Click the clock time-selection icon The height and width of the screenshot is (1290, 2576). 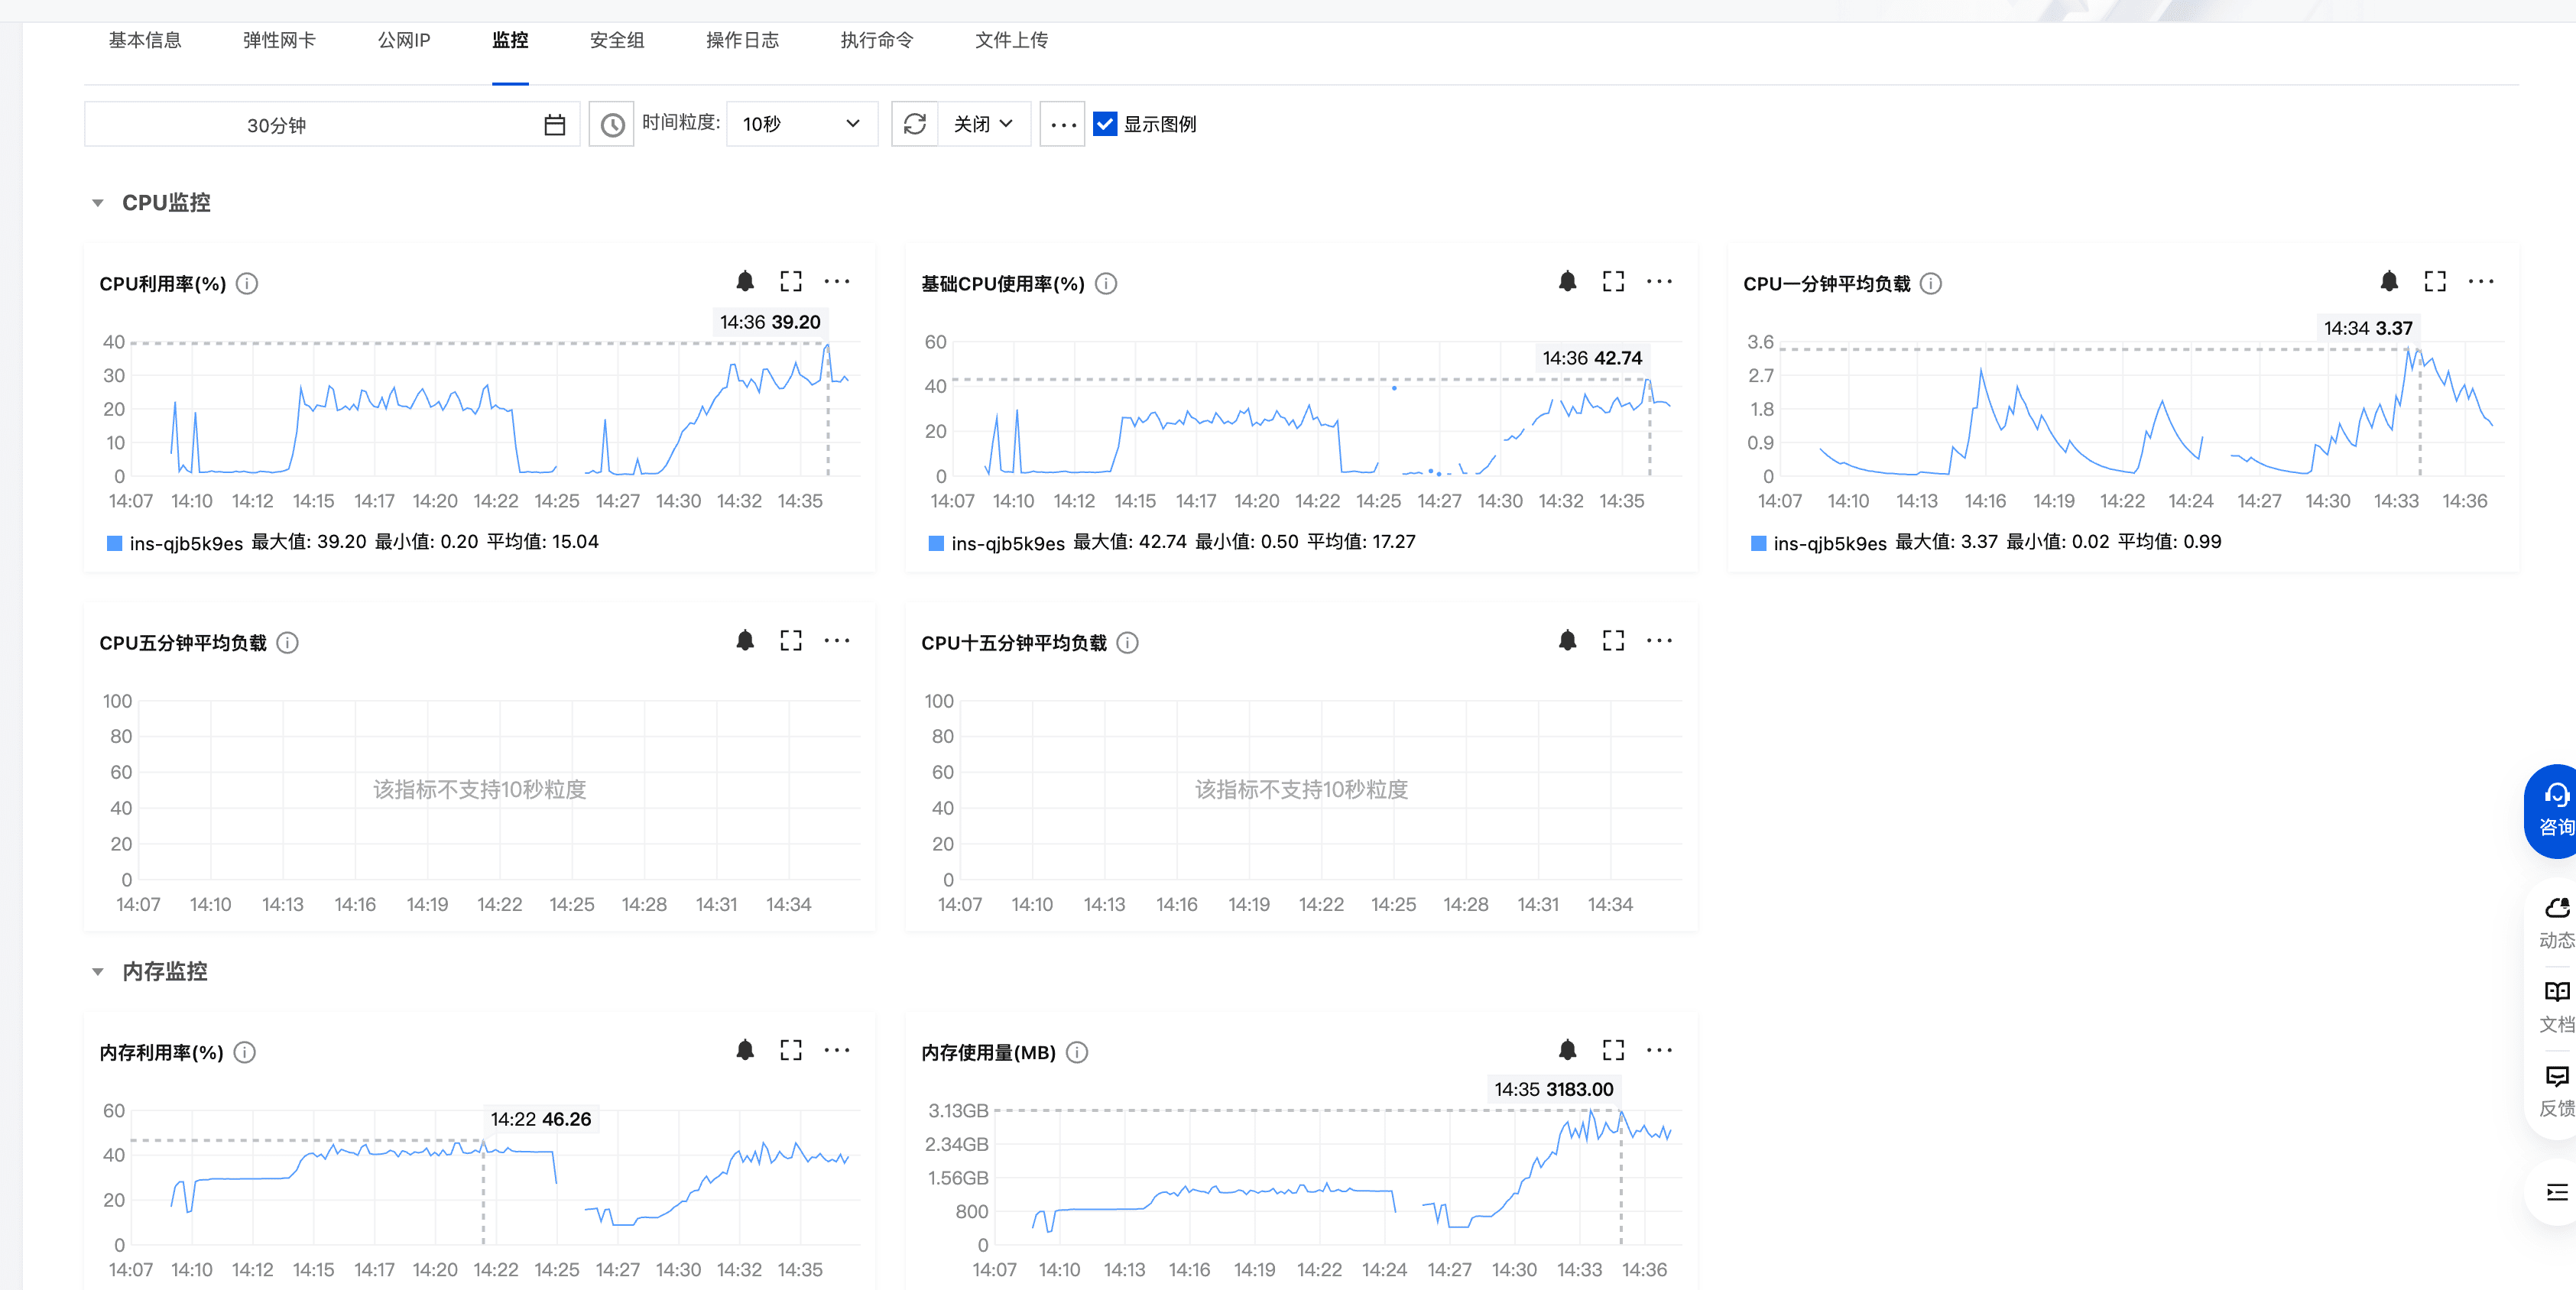click(612, 125)
